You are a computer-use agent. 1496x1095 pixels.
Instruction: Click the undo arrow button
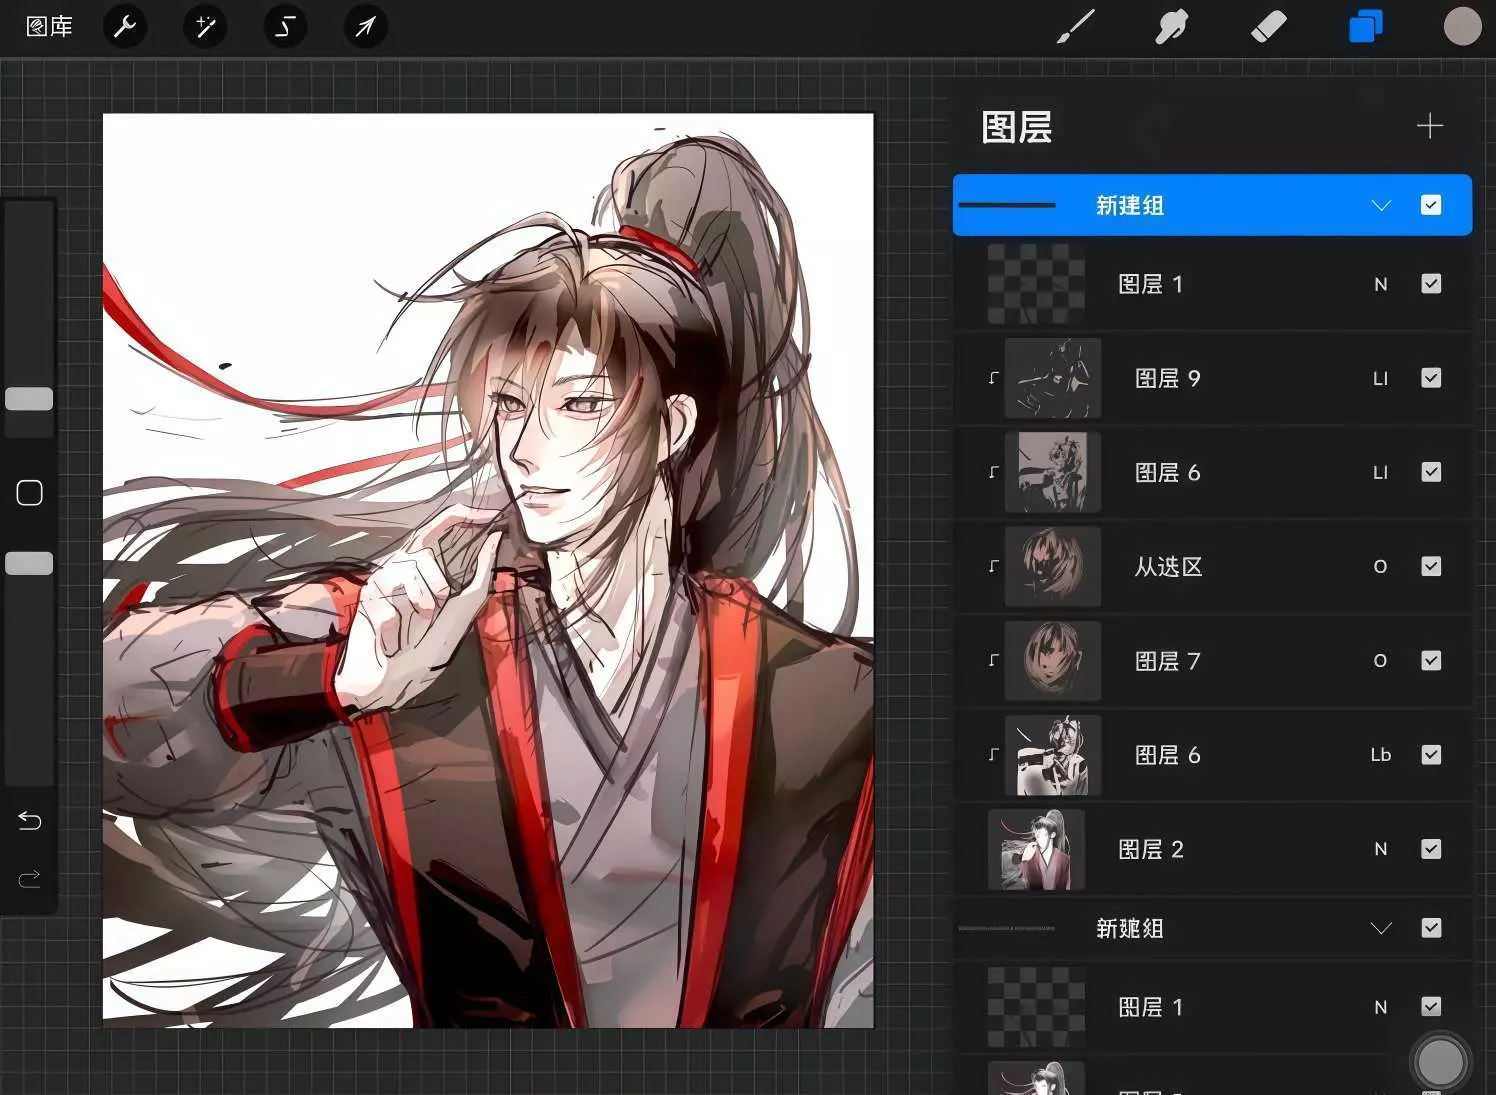[30, 821]
